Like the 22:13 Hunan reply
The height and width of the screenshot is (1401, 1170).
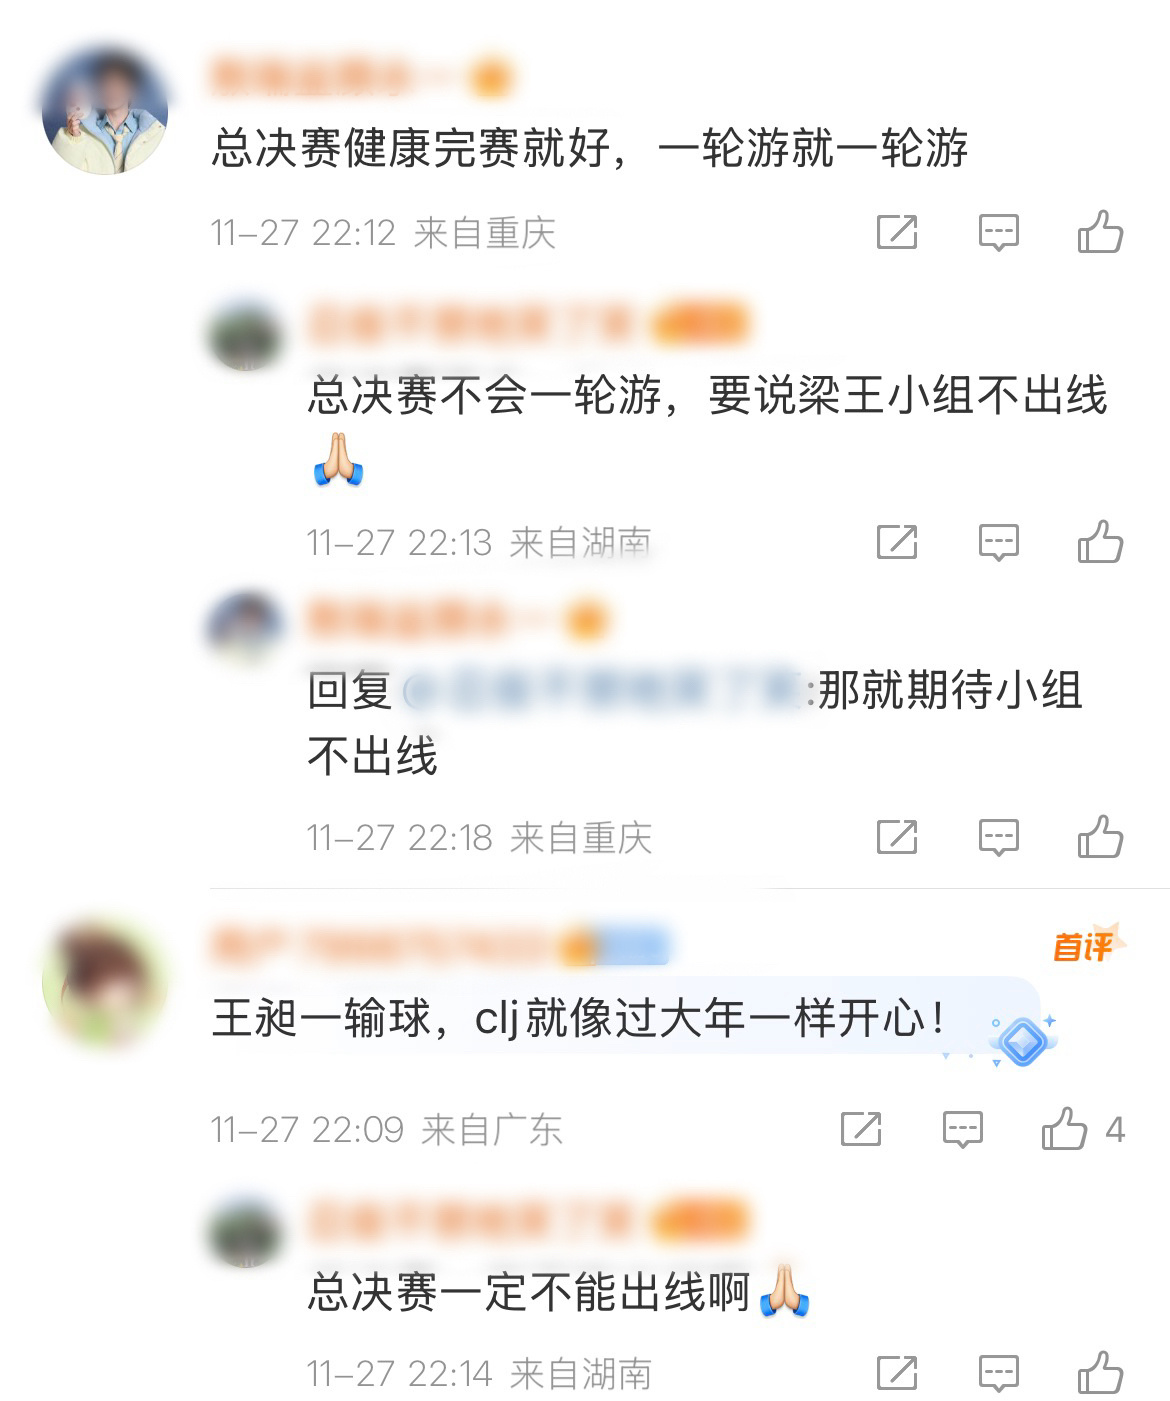[x=1100, y=542]
